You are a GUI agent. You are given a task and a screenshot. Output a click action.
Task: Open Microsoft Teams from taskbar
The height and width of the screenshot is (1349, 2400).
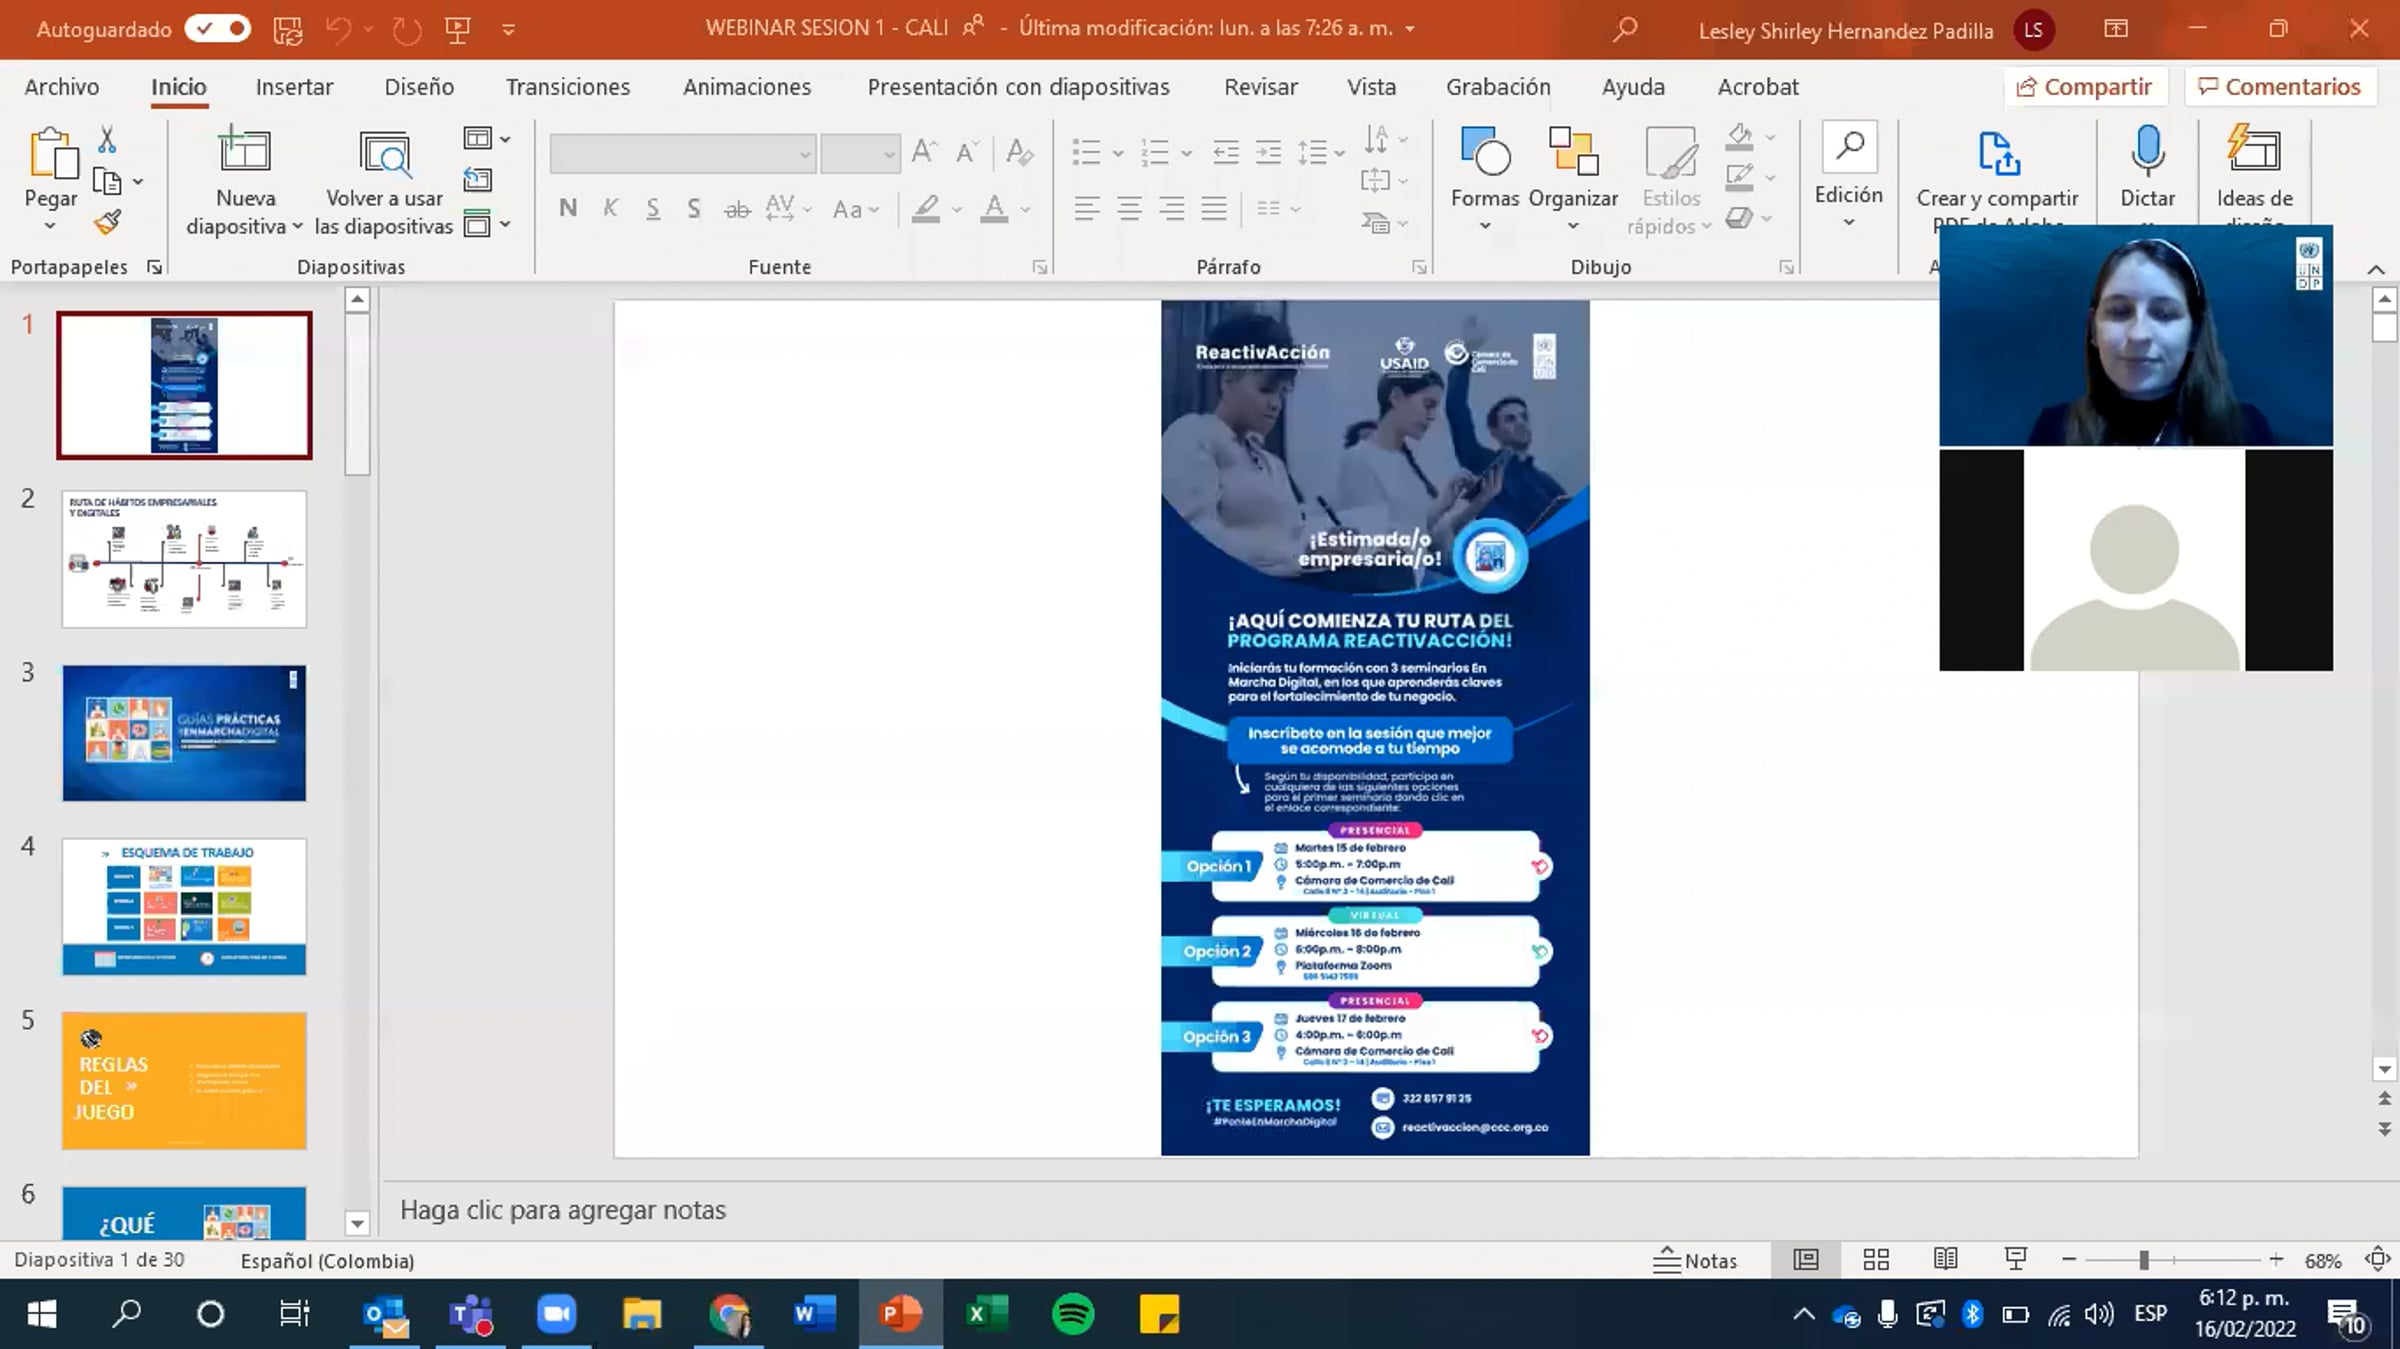[471, 1314]
